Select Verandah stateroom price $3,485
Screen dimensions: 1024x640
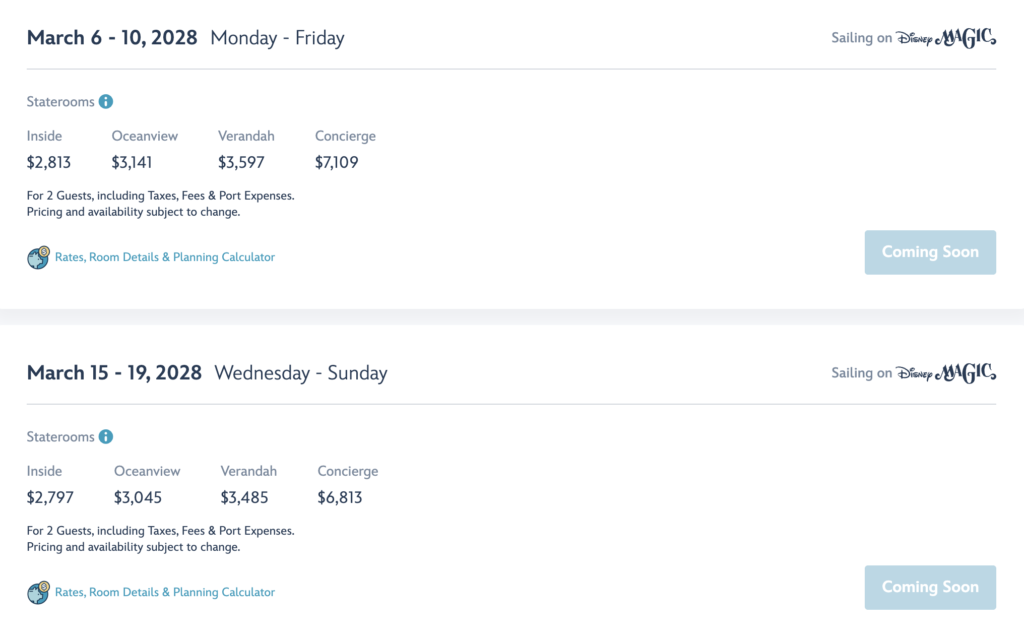point(244,498)
